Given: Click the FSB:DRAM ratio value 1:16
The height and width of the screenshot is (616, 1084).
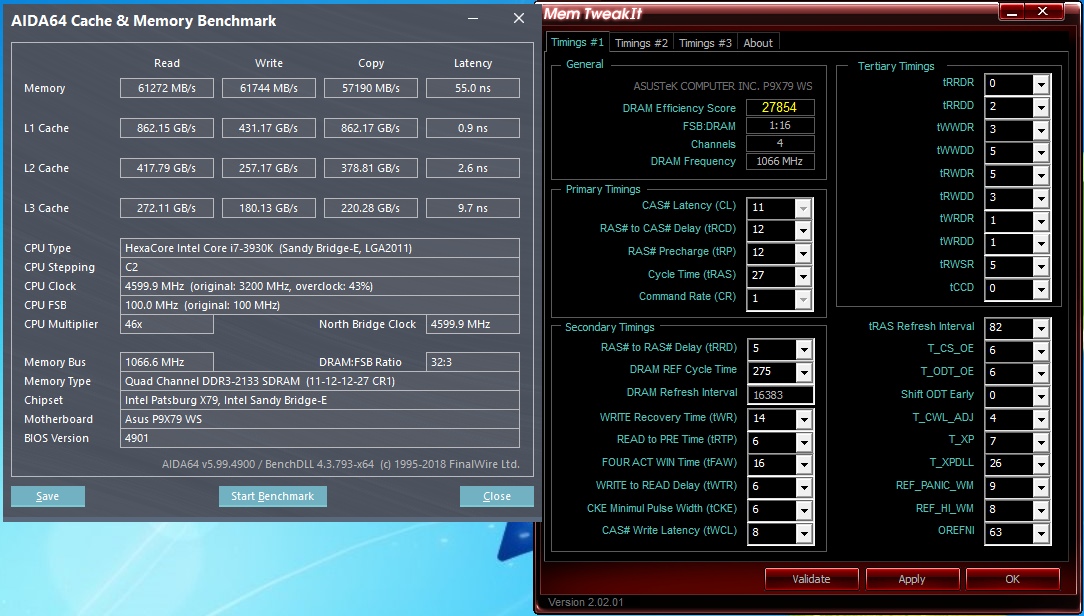Looking at the screenshot, I should click(780, 126).
